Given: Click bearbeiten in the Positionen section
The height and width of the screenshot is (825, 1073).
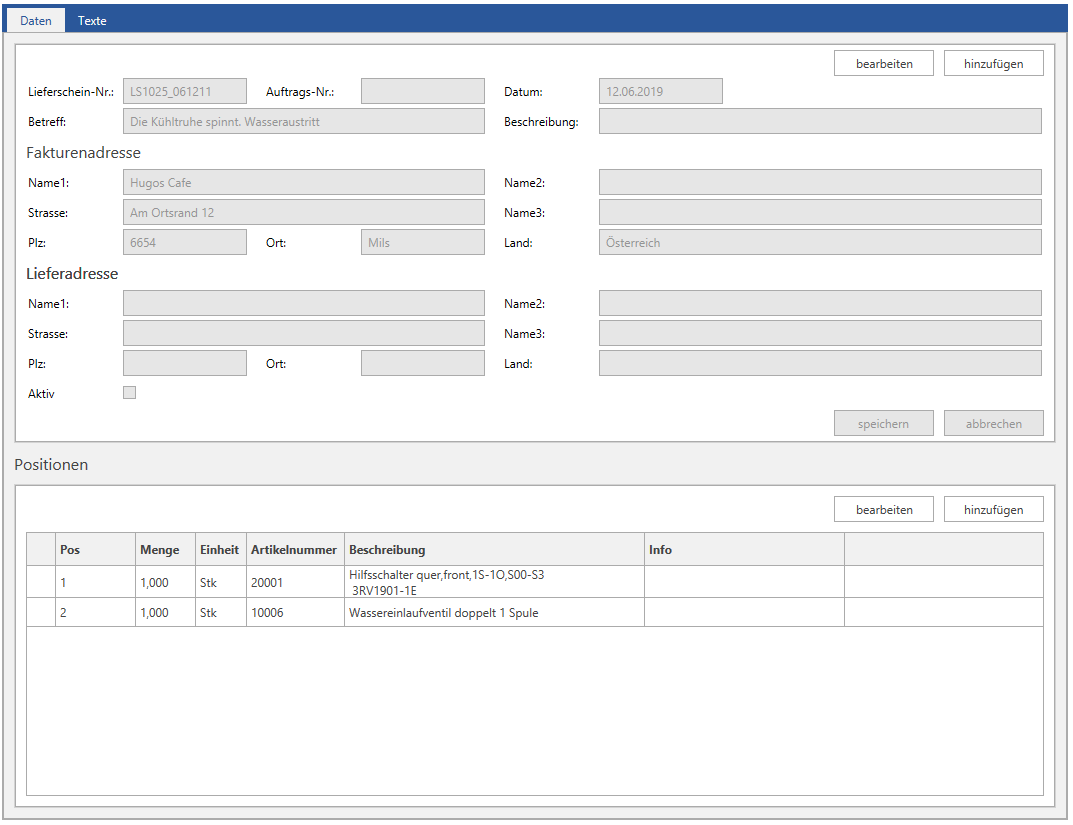Looking at the screenshot, I should click(x=883, y=510).
